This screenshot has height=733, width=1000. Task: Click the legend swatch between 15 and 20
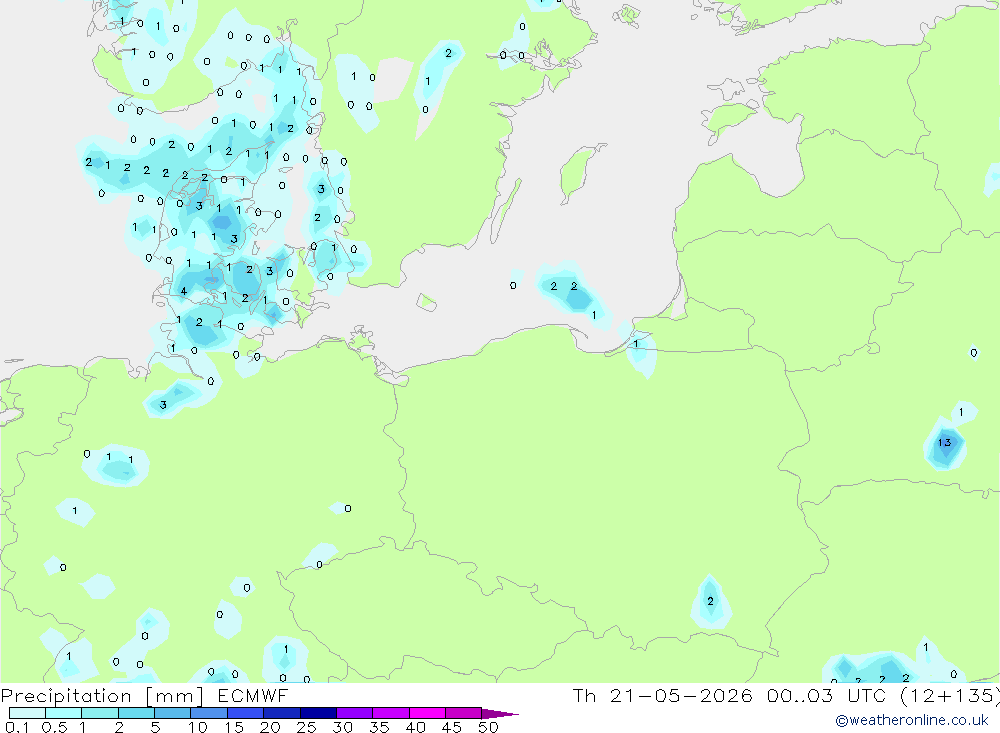coord(246,713)
